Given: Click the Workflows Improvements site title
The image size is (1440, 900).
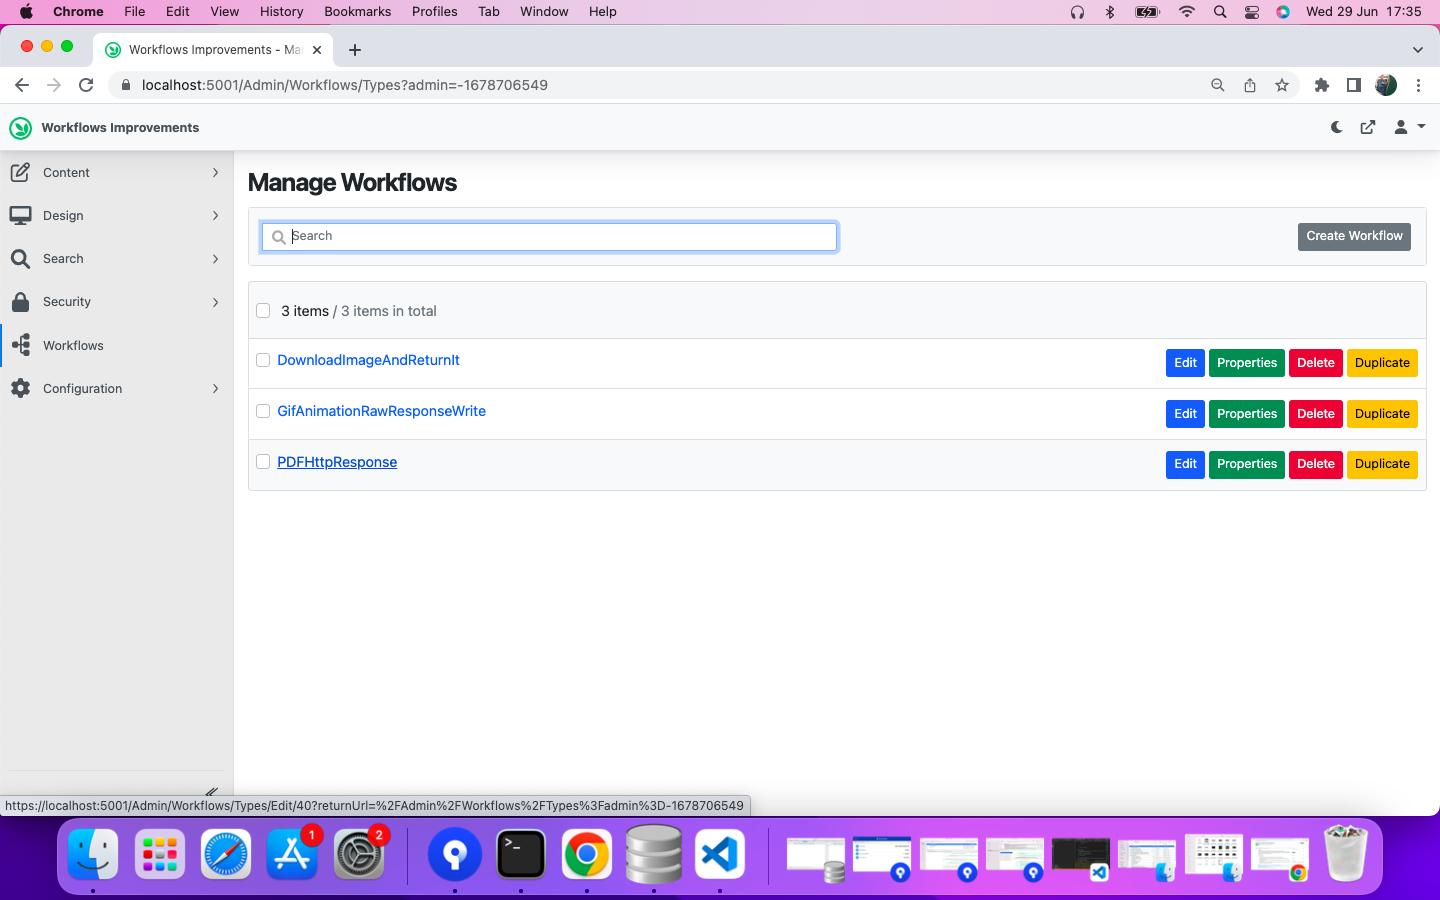Looking at the screenshot, I should [x=120, y=128].
